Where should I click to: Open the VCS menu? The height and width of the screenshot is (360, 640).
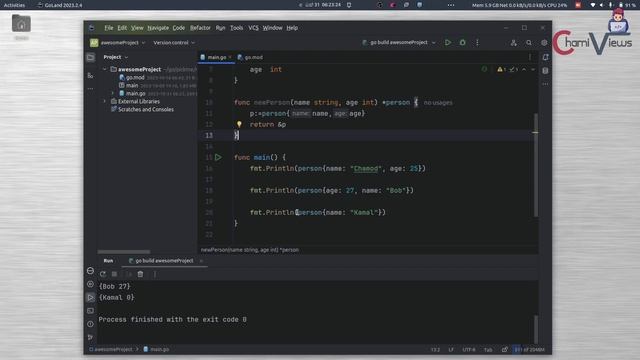pyautogui.click(x=253, y=28)
